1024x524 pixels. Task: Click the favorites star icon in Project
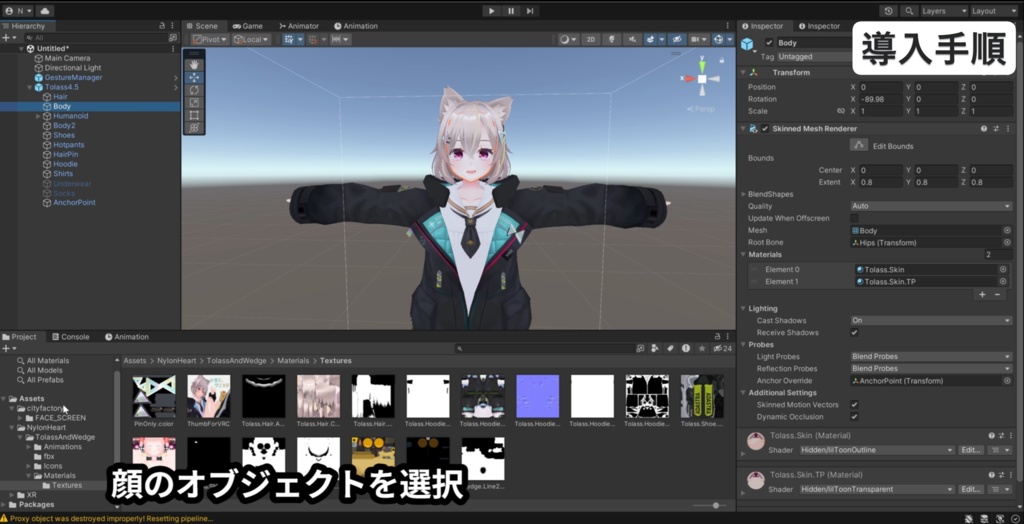click(702, 349)
